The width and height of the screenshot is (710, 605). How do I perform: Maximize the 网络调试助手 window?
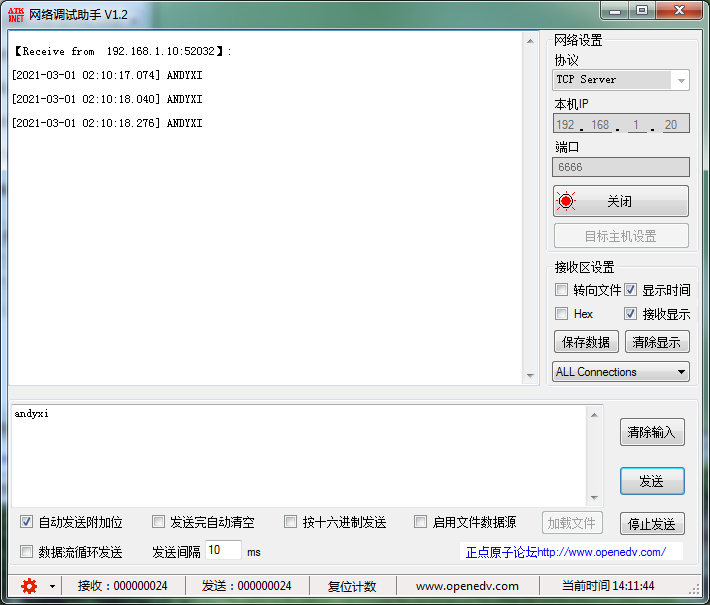(642, 10)
